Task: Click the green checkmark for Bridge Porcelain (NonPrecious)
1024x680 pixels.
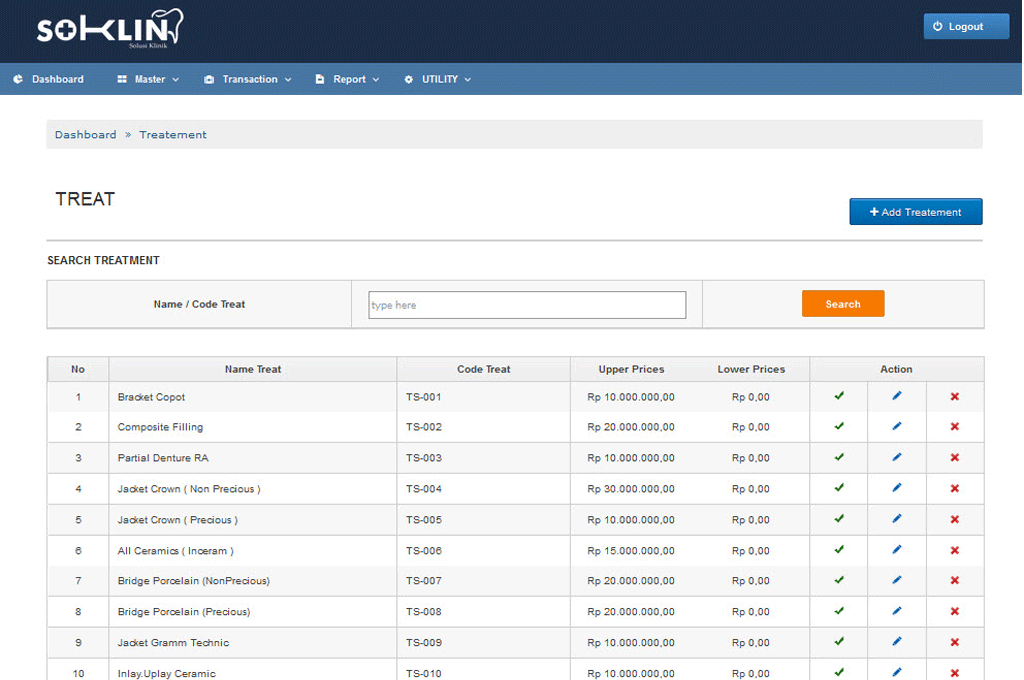Action: [x=839, y=580]
